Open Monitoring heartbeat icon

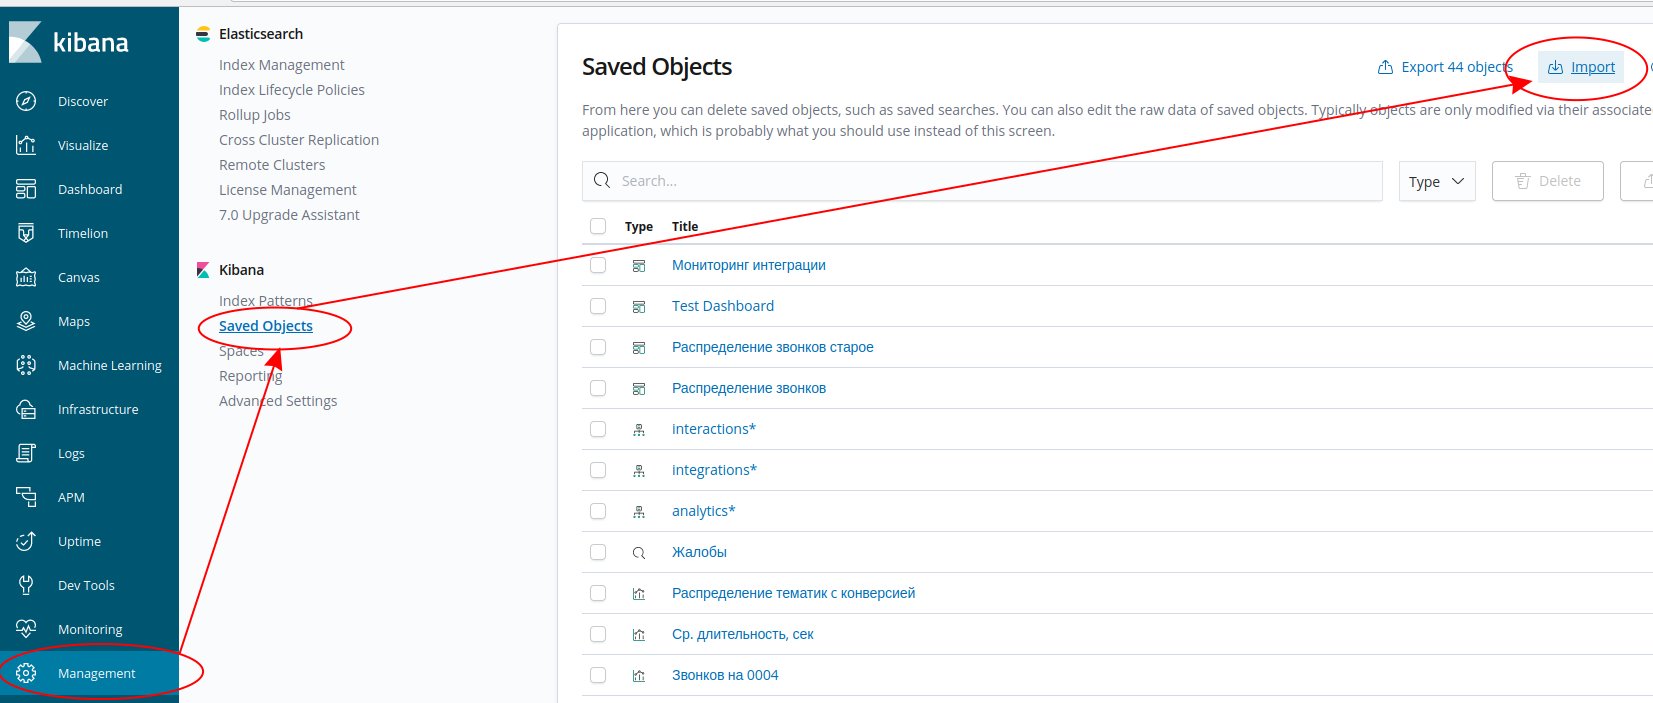(27, 629)
